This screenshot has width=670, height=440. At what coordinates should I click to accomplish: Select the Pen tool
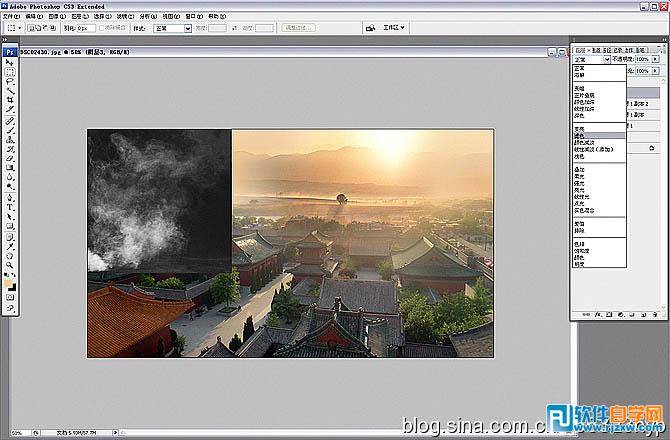pyautogui.click(x=10, y=198)
